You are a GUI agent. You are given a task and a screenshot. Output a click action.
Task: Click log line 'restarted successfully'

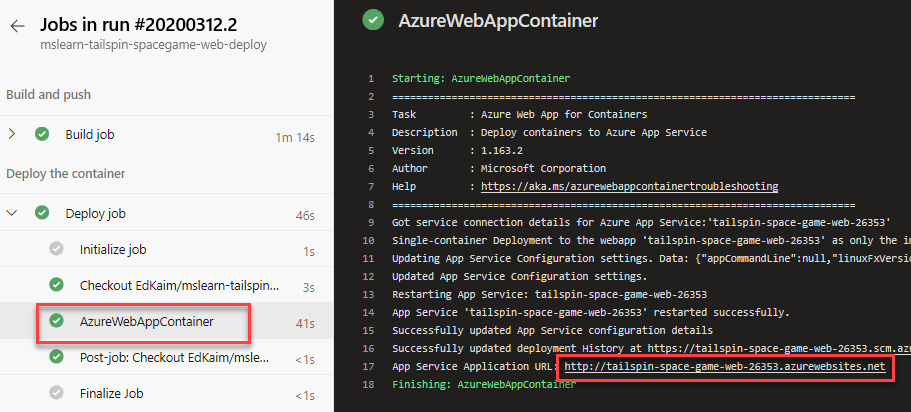pyautogui.click(x=591, y=313)
